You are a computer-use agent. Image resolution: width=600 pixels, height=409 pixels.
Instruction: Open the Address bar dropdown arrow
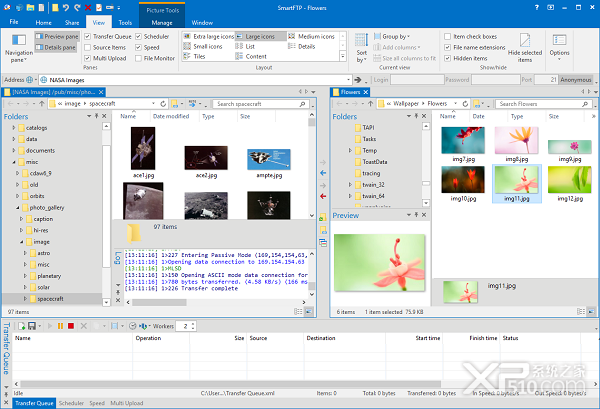pos(348,80)
